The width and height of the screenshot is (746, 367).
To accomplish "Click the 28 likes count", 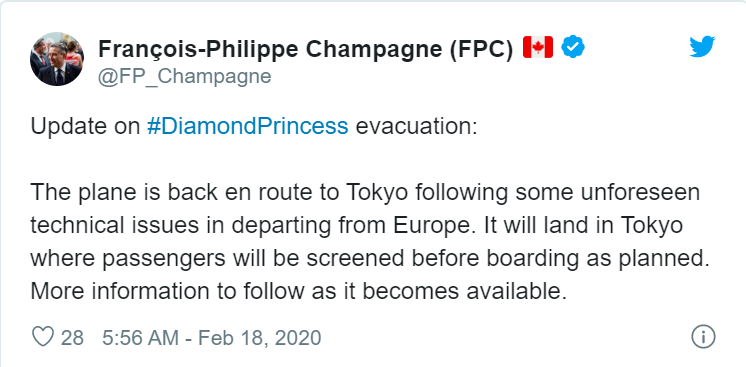I will 72,337.
